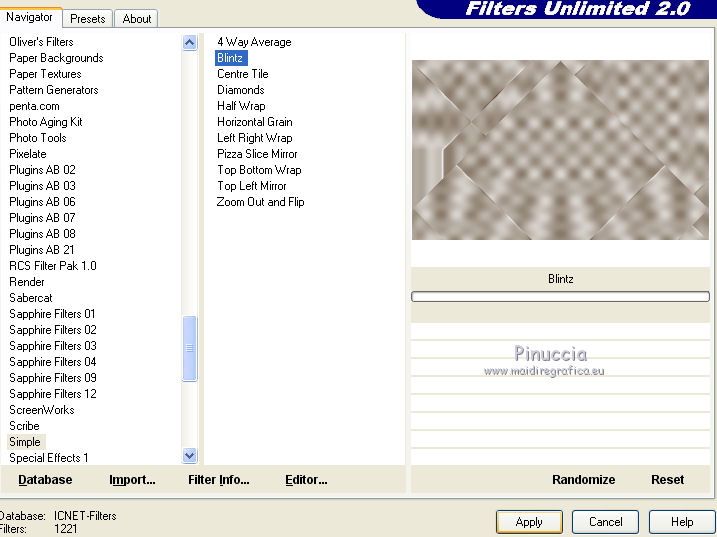Click the Blintz filter preview image
717x537 pixels.
tap(560, 150)
